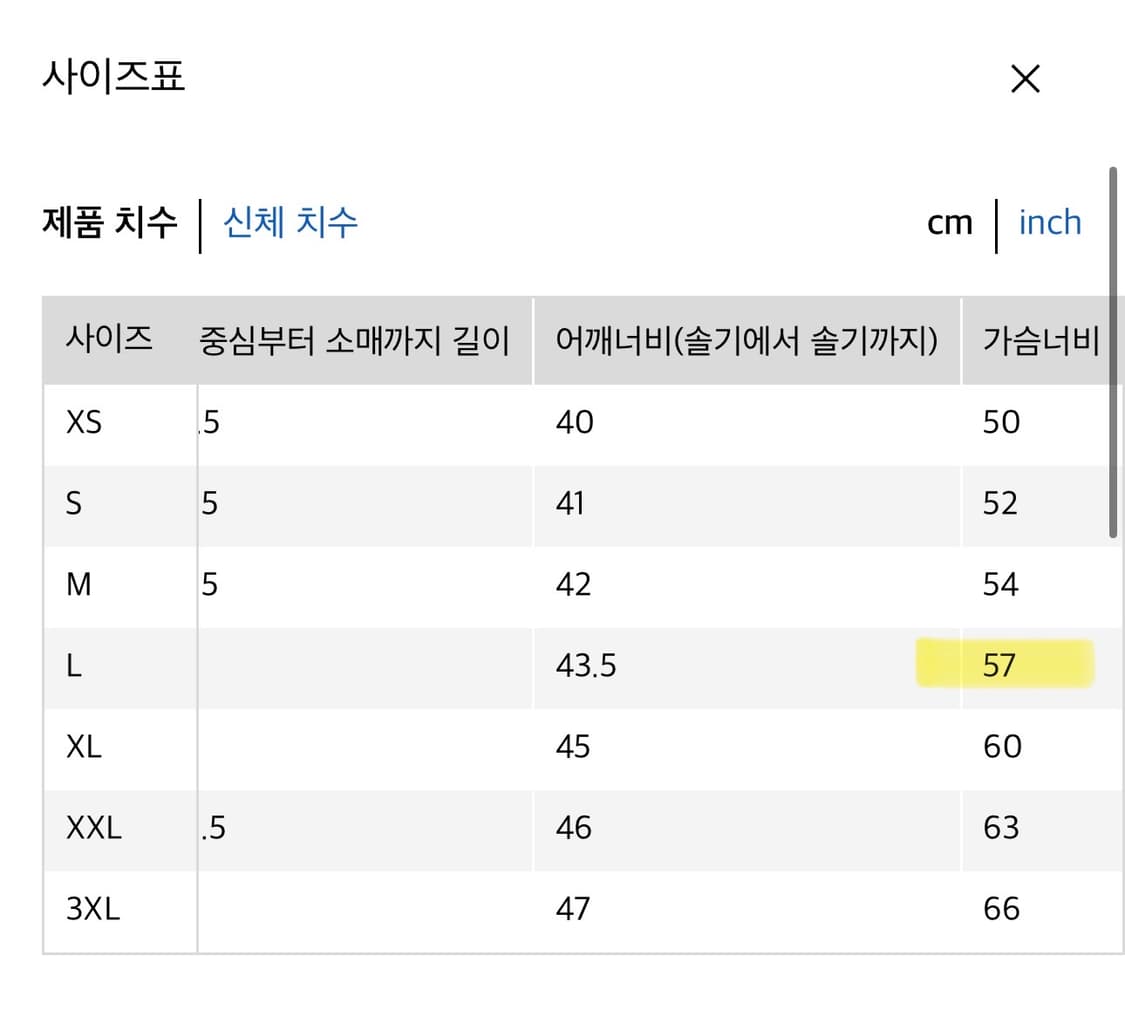Screen dimensions: 1125x1025
Task: Switch to 신체 치수 body measurements view
Action: pyautogui.click(x=288, y=223)
